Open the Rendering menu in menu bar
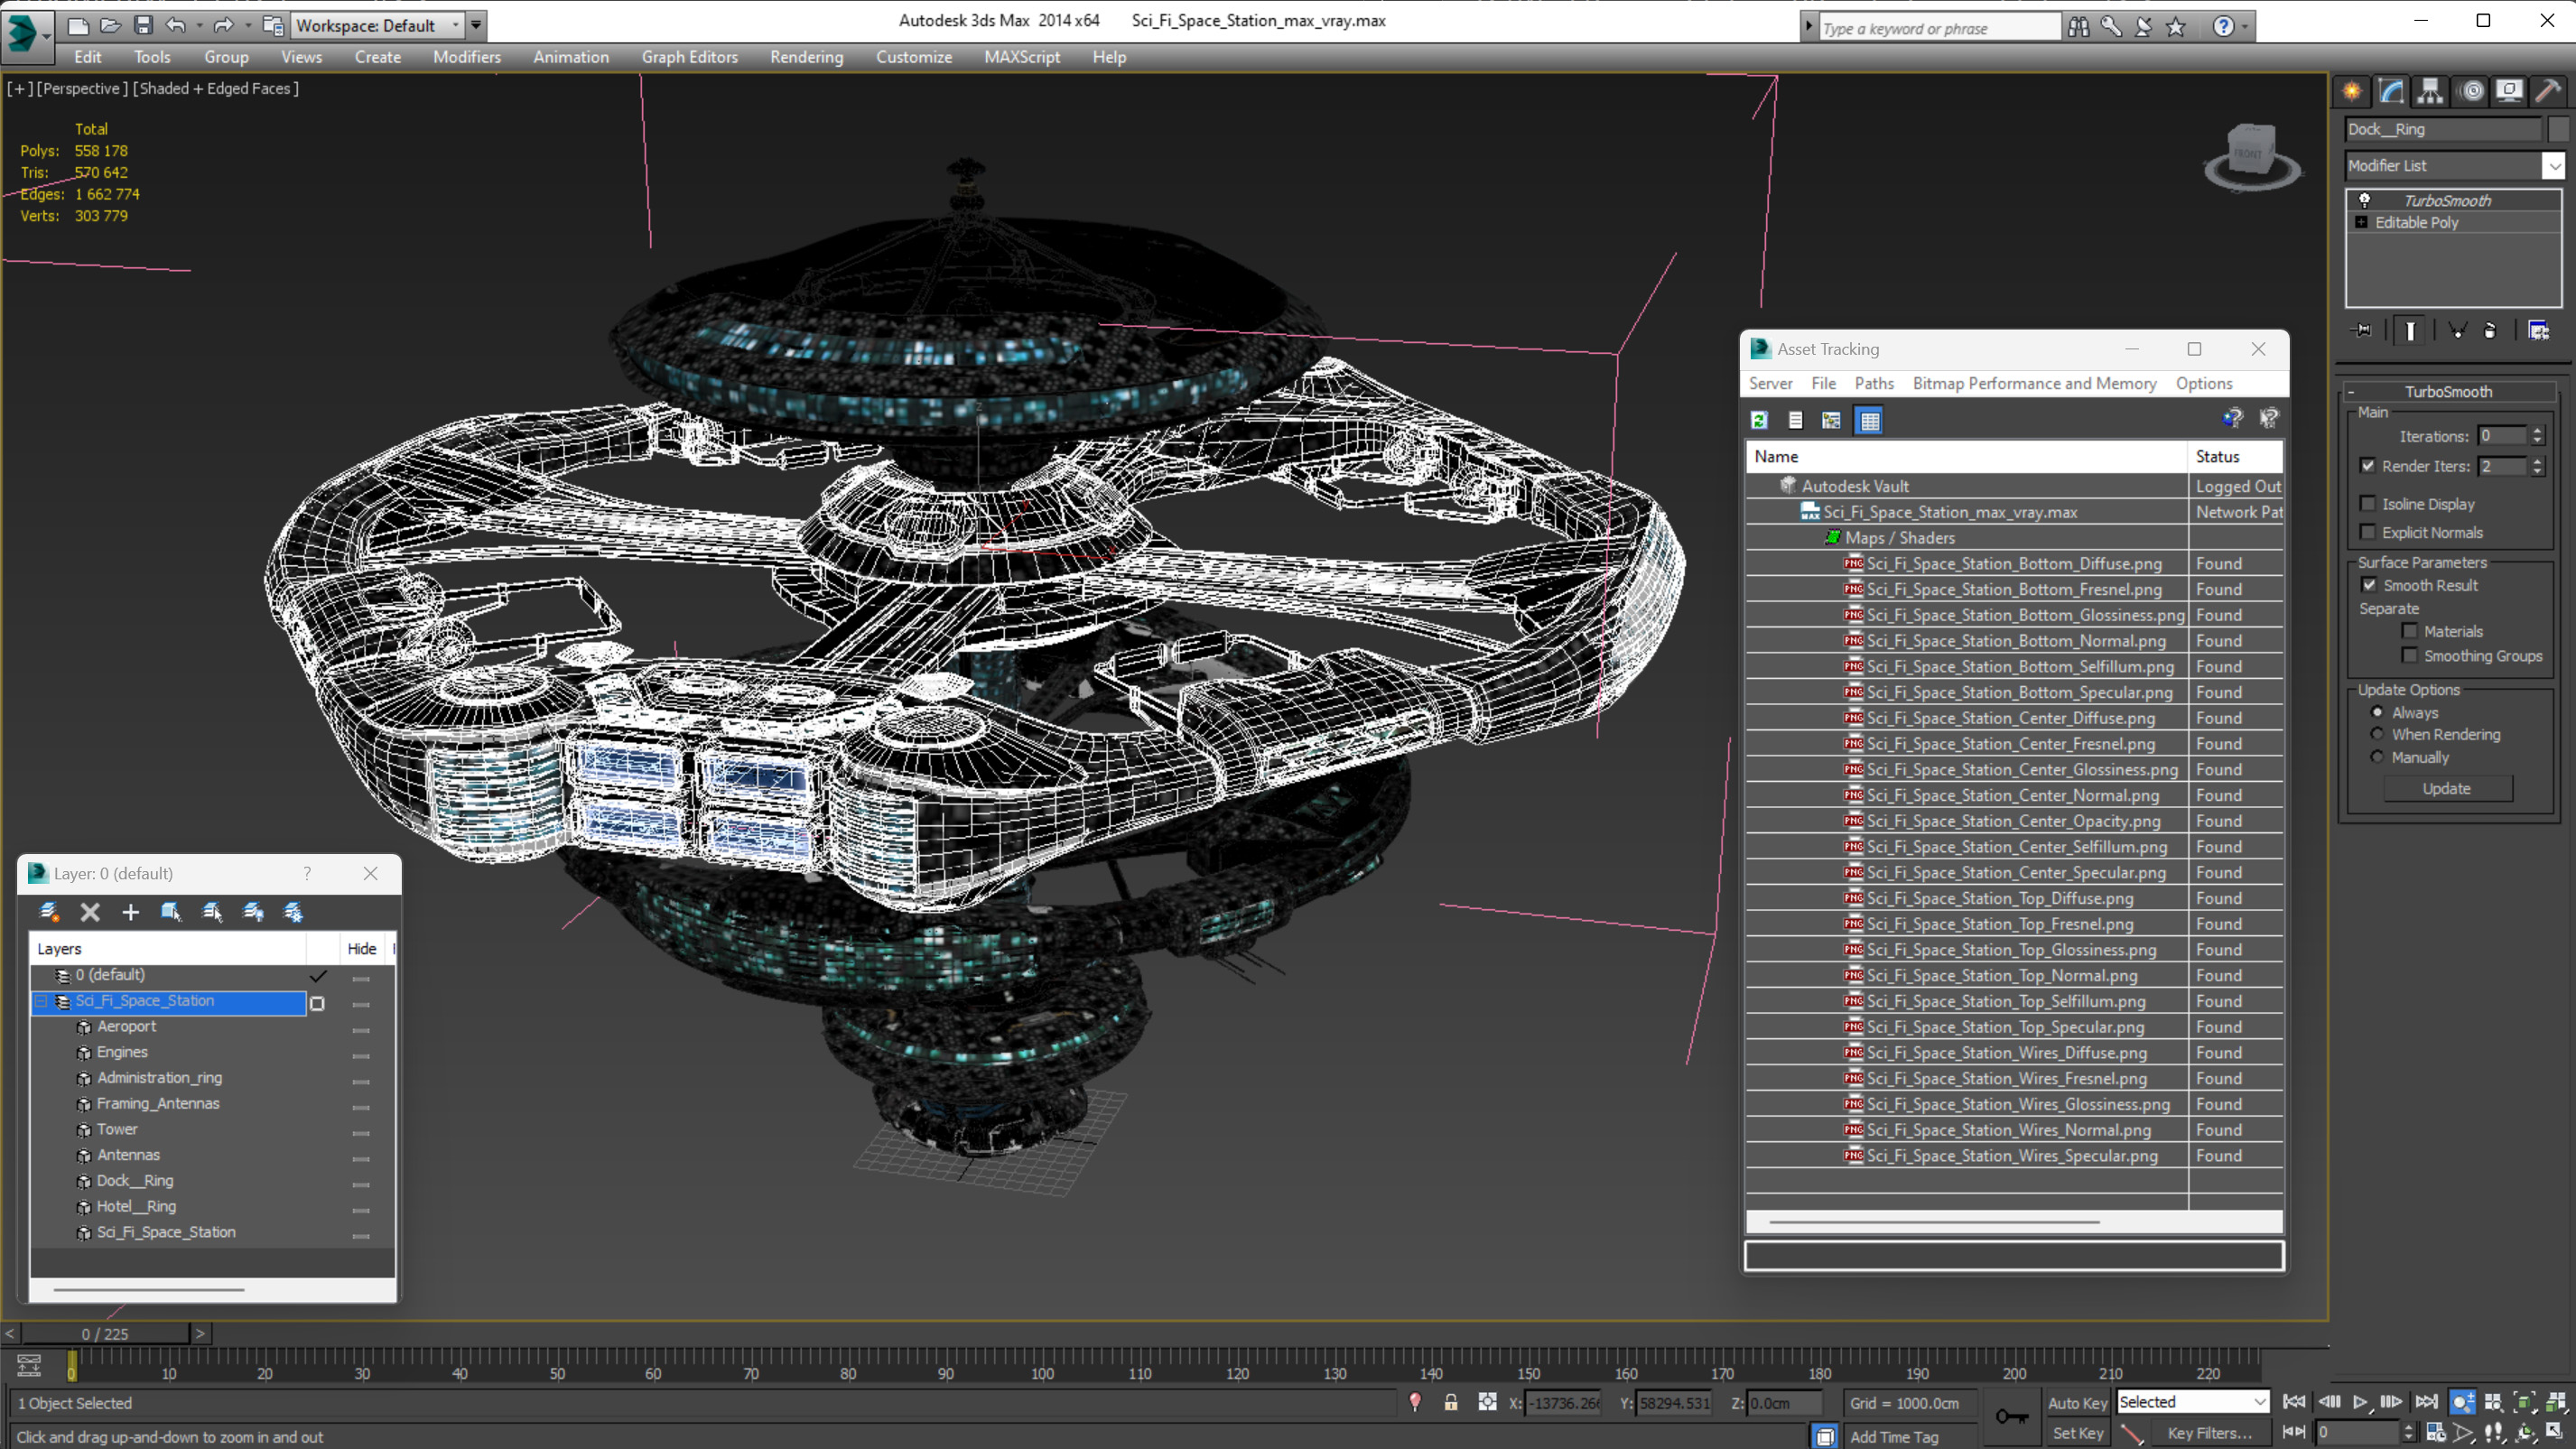The height and width of the screenshot is (1449, 2576). pos(808,57)
